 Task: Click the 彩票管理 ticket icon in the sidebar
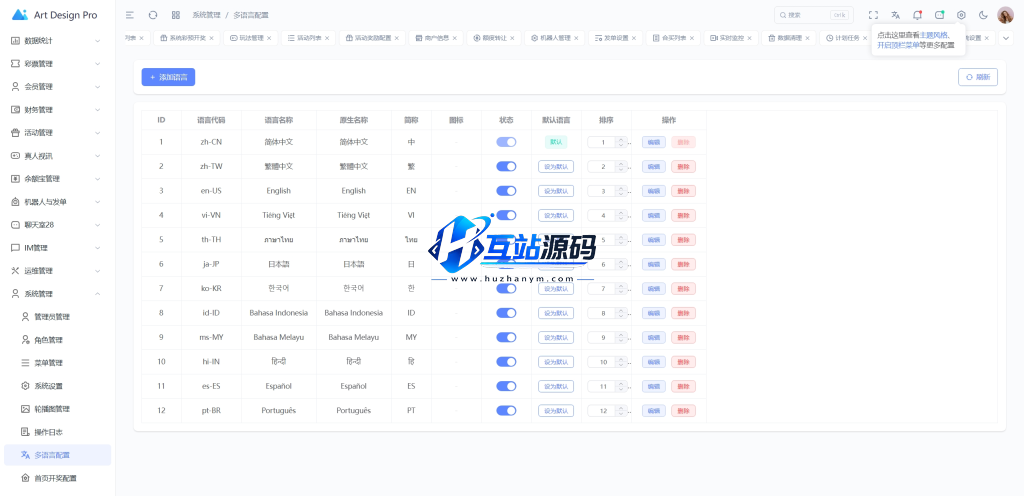pyautogui.click(x=16, y=64)
